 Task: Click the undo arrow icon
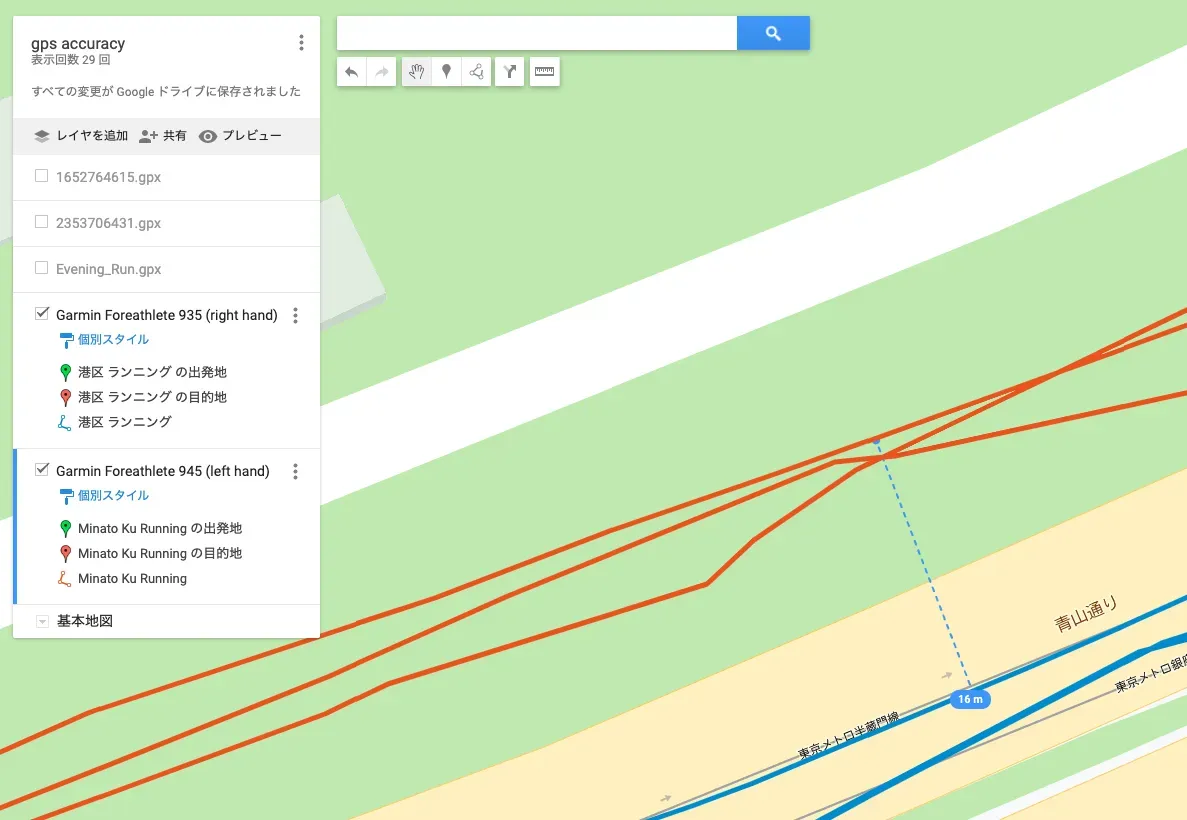coord(350,71)
